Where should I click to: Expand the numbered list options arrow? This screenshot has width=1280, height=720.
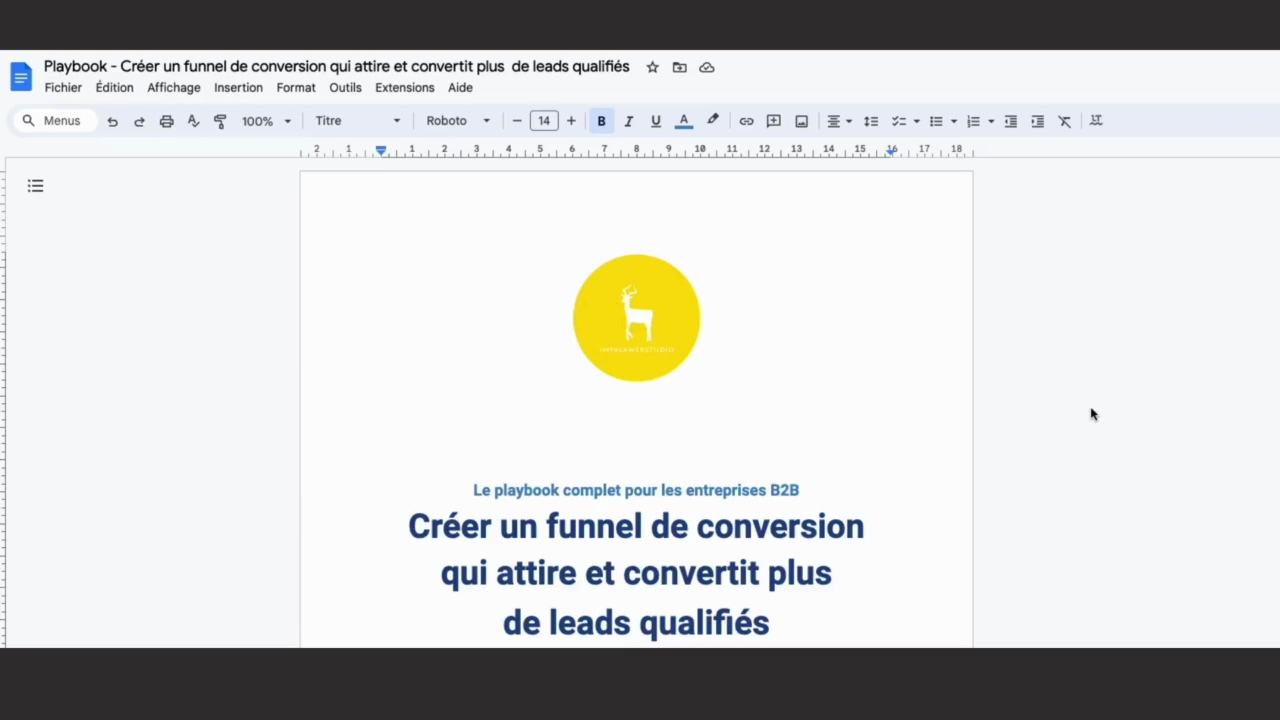click(991, 121)
